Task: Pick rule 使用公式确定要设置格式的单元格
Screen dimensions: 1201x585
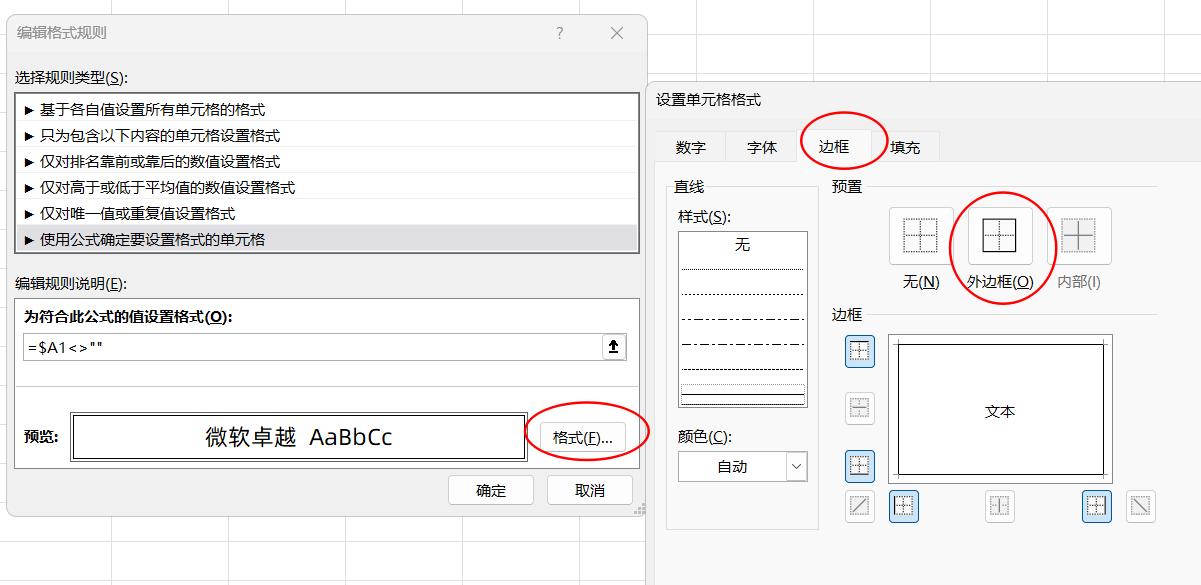Action: 328,240
